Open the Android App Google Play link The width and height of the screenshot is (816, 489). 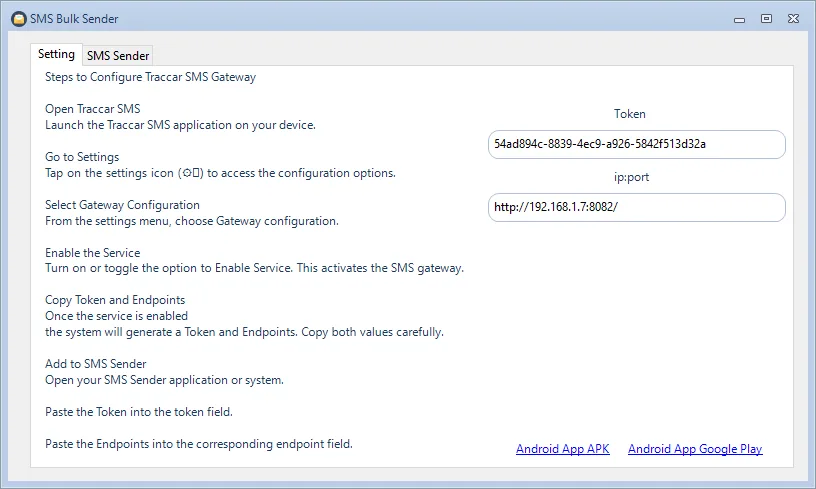click(695, 449)
